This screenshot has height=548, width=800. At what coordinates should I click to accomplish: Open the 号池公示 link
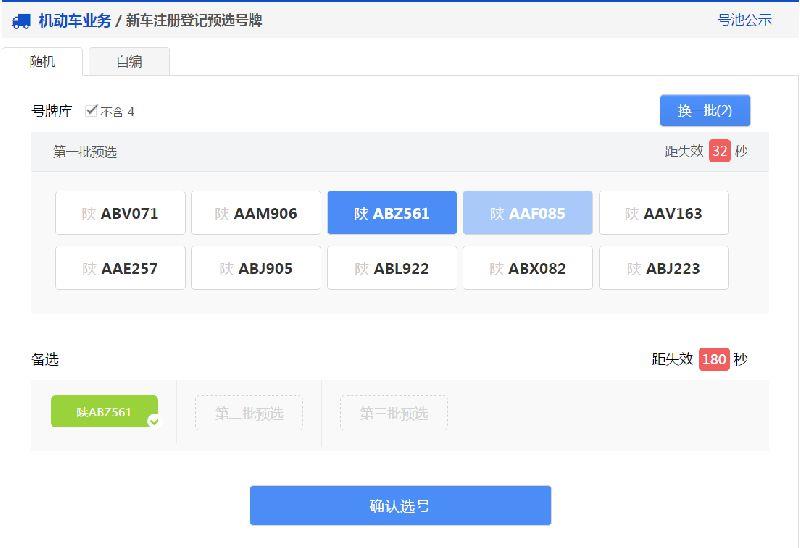pos(744,20)
